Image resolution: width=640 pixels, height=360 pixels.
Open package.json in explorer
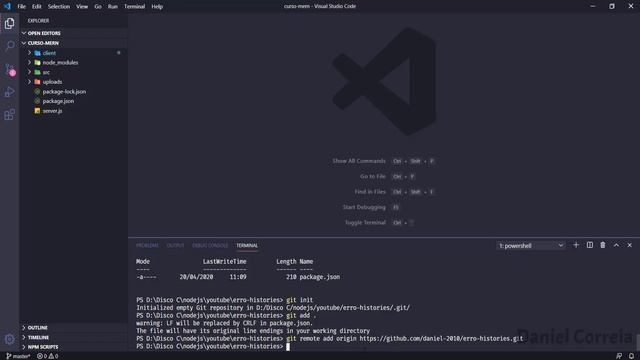click(58, 101)
